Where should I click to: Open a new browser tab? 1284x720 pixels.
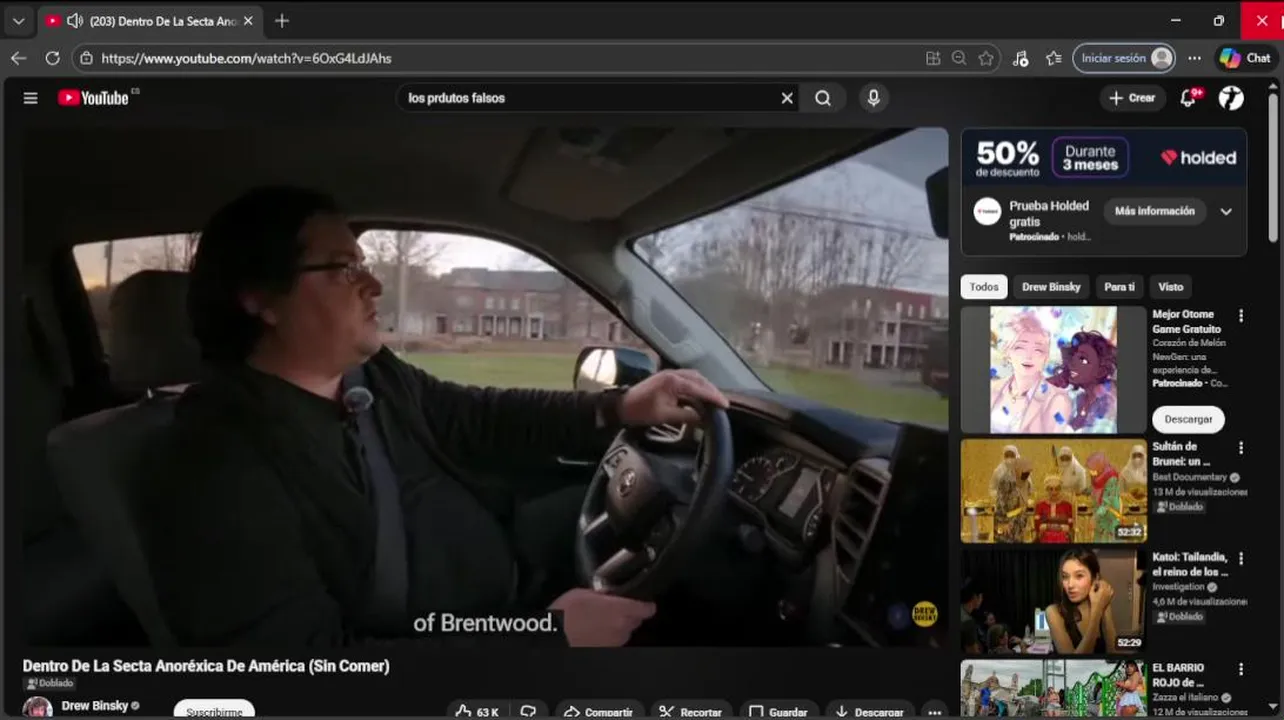point(282,20)
